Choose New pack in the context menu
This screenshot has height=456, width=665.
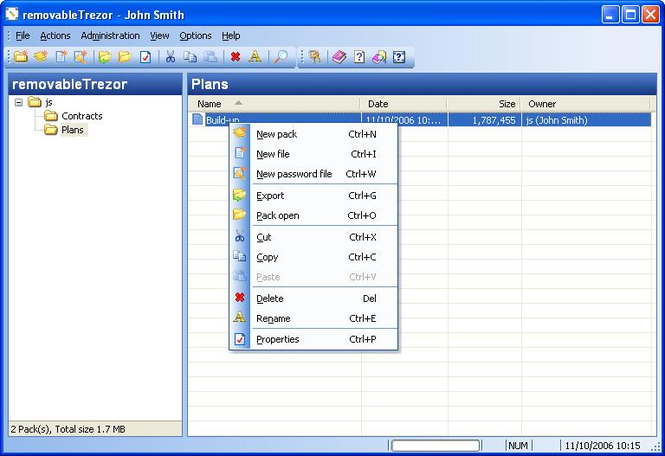click(313, 134)
